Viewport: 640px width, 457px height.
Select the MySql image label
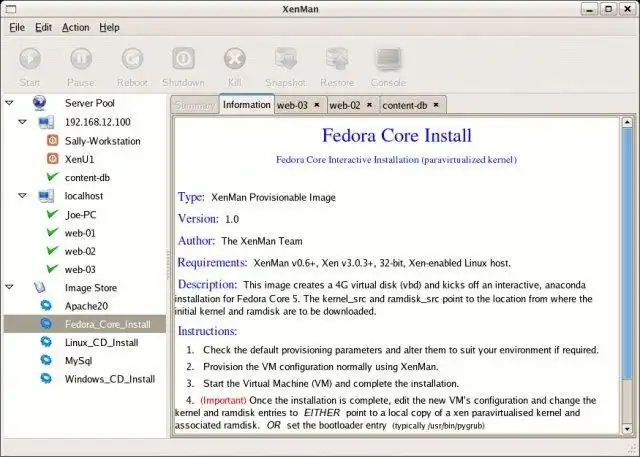point(78,361)
